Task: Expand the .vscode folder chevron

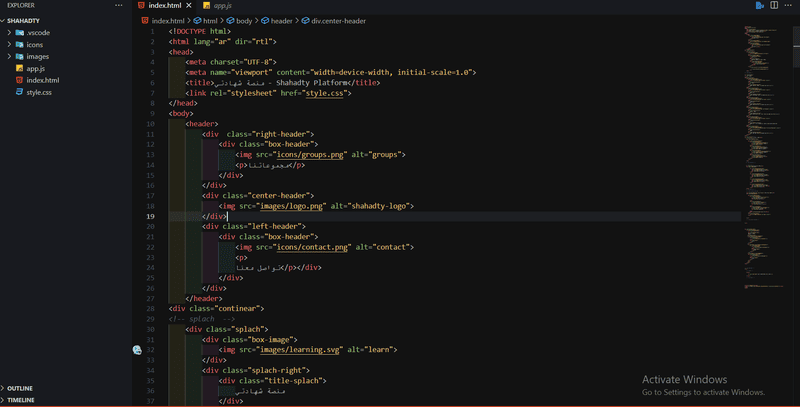Action: (9, 32)
